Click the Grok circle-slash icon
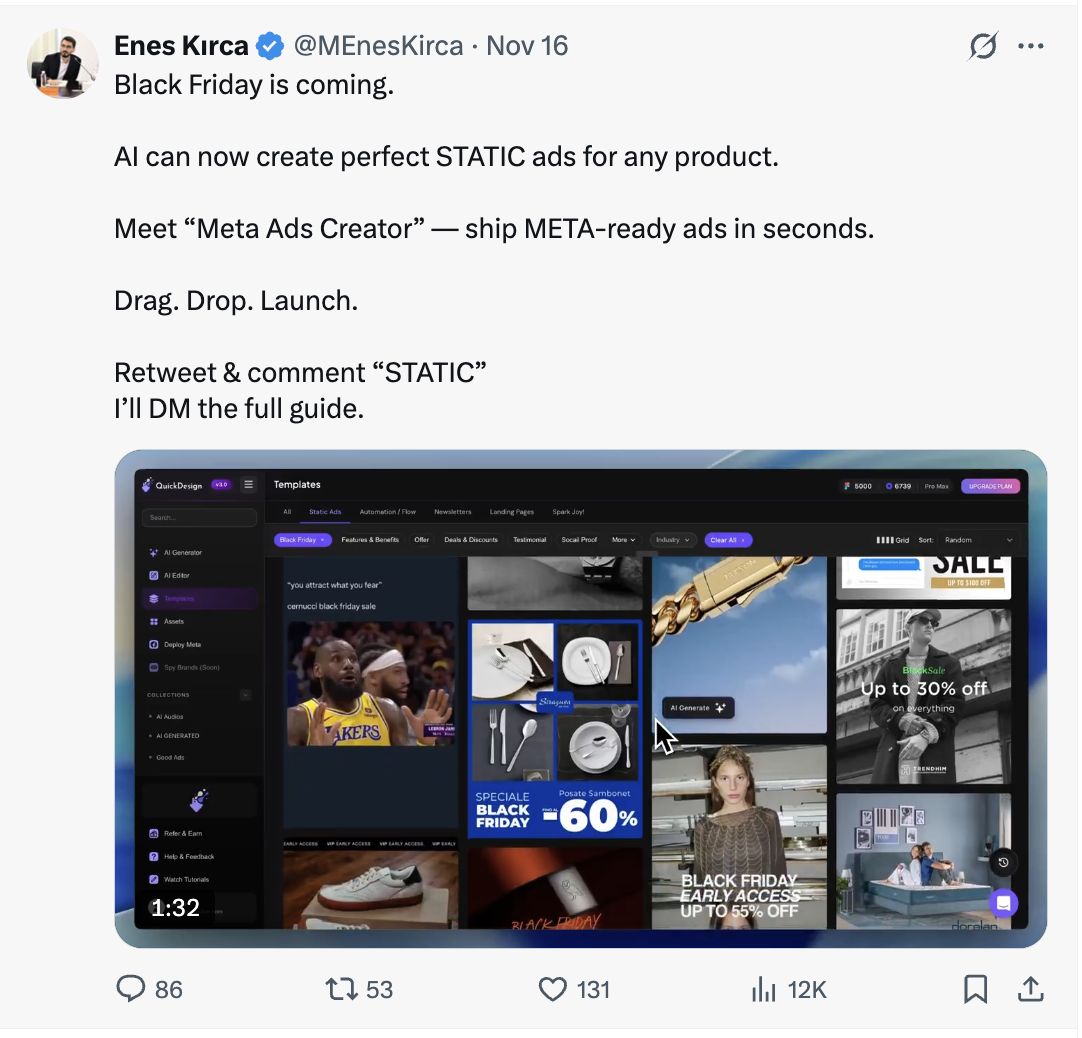Viewport: 1082px width, 1038px height. point(984,46)
